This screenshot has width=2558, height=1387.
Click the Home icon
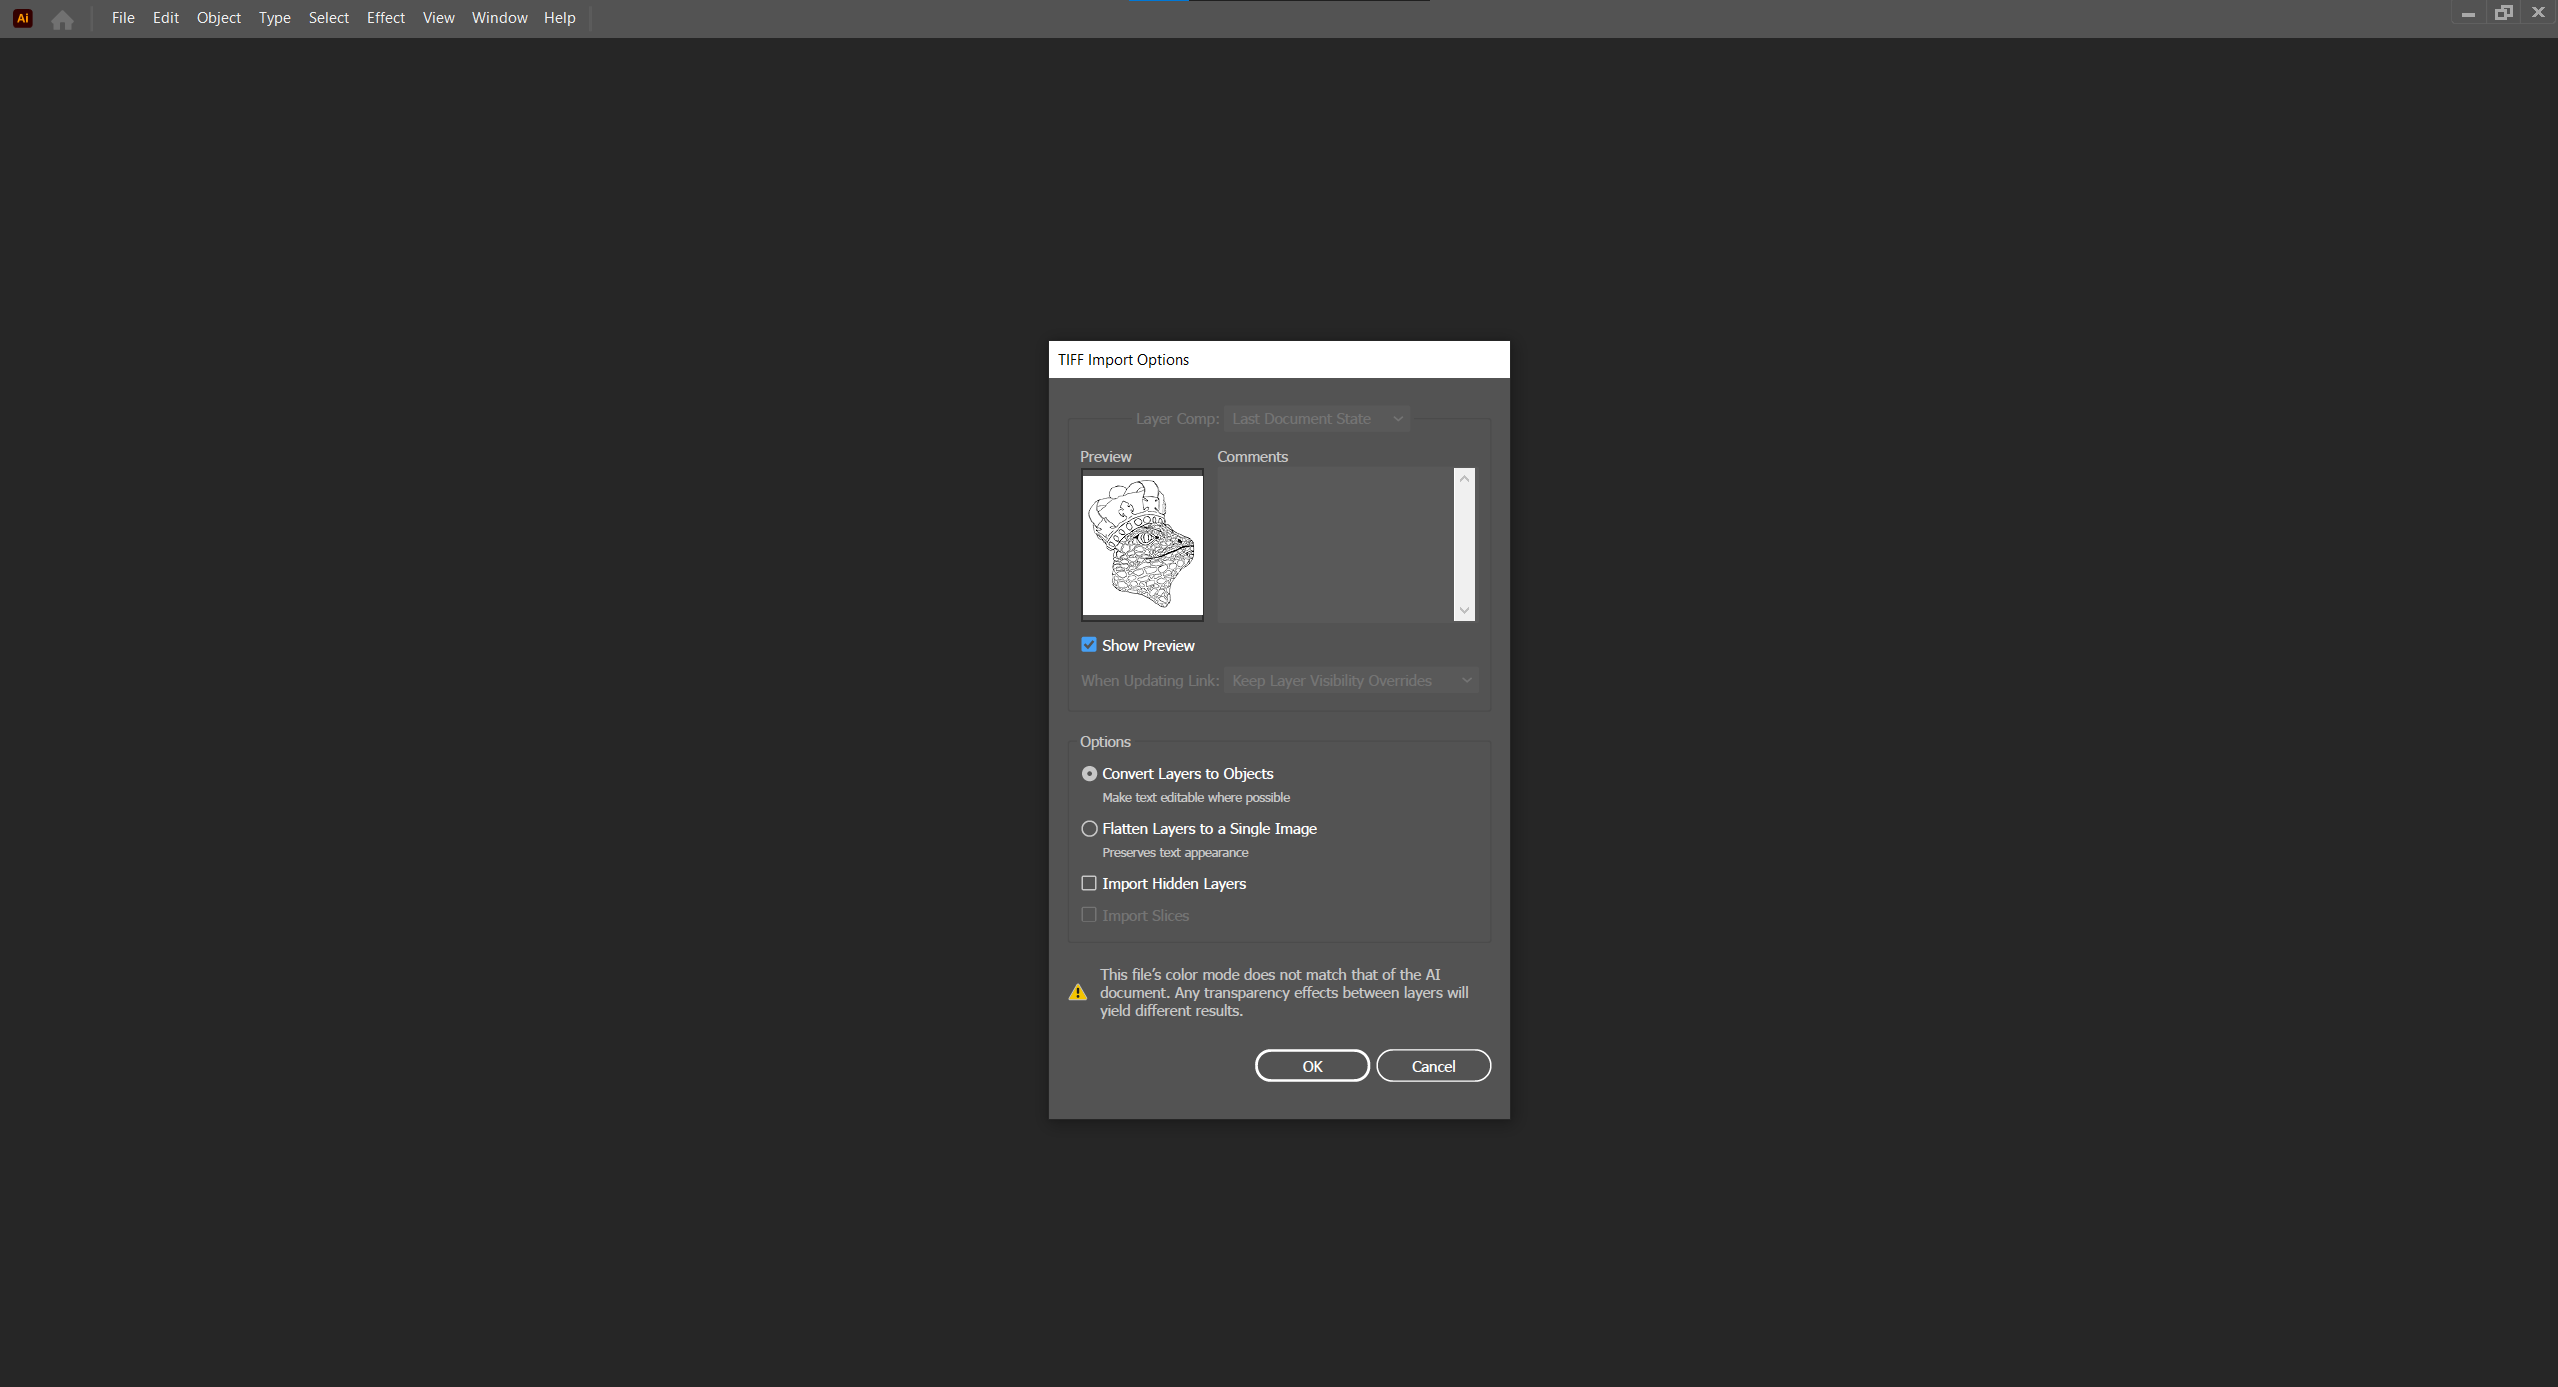tap(62, 19)
